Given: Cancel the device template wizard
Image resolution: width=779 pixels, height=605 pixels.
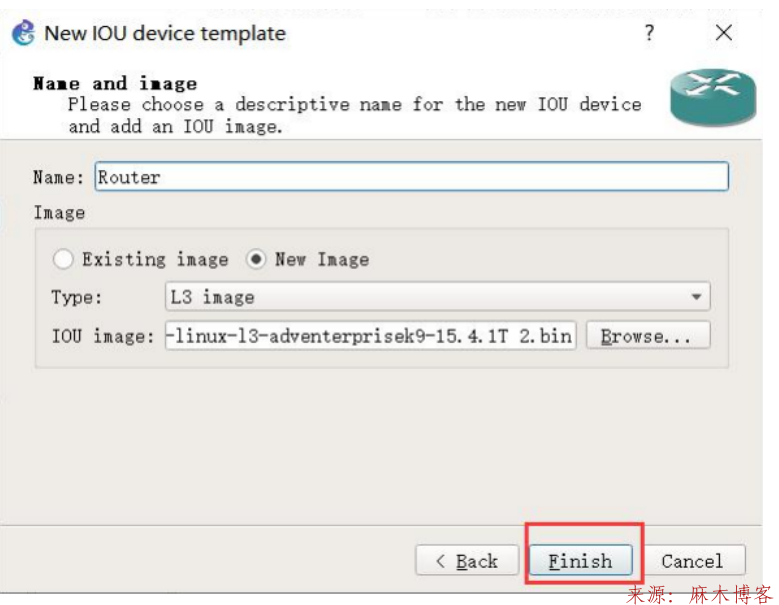Looking at the screenshot, I should (x=691, y=561).
